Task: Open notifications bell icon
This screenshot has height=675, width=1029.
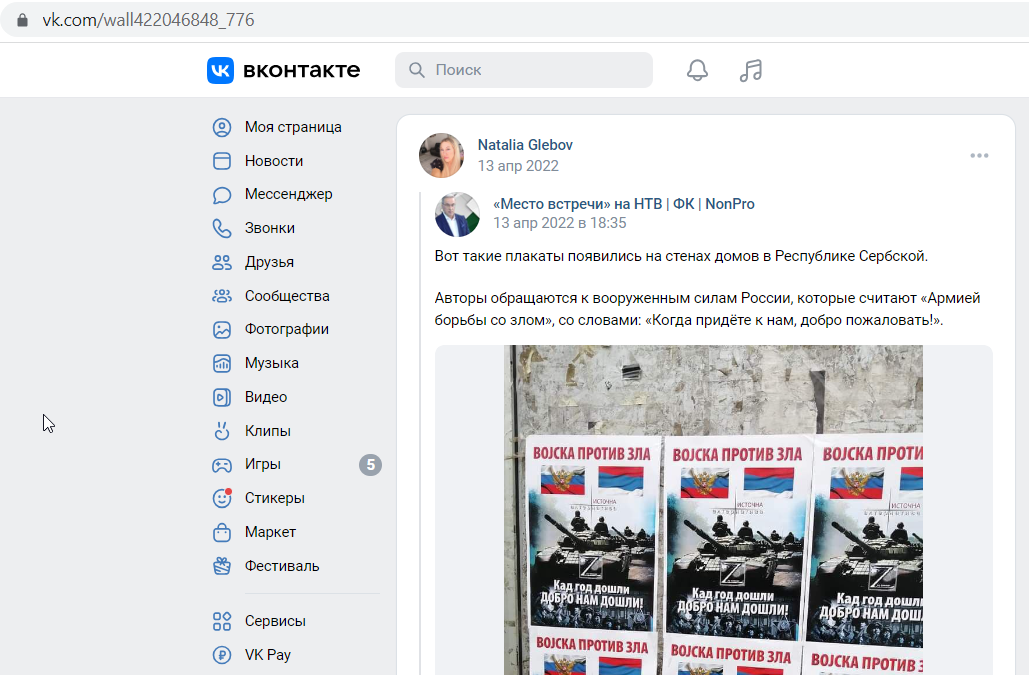Action: point(697,70)
